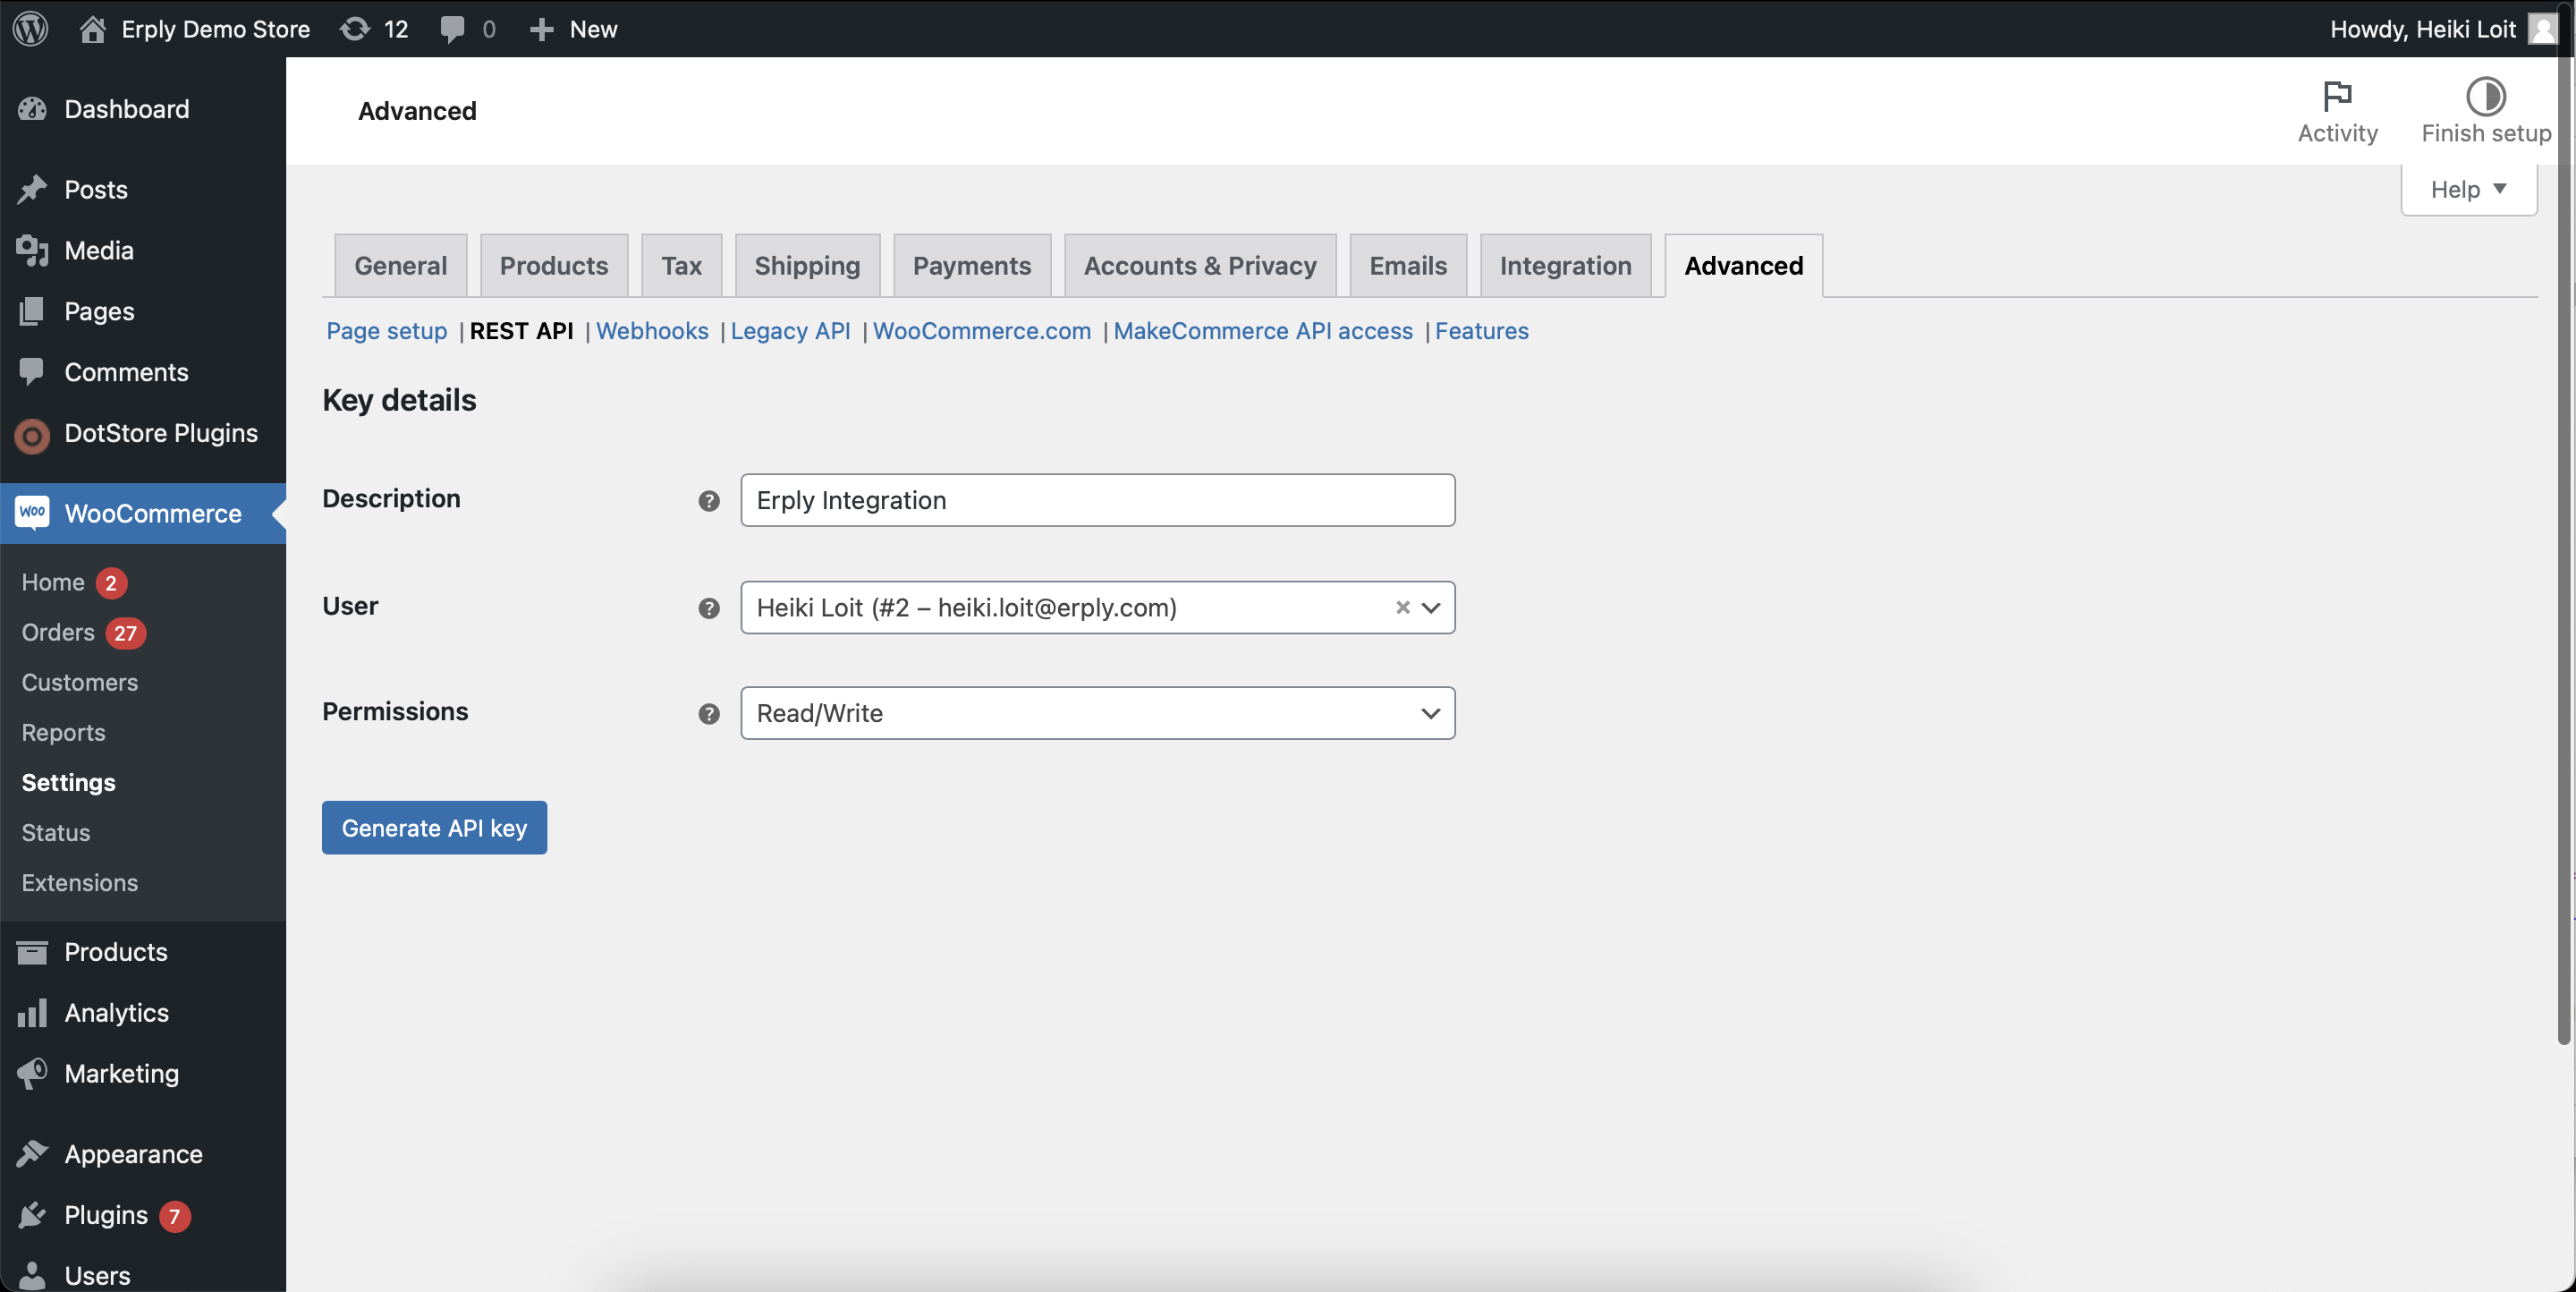Click the Pages icon in sidebar

tap(33, 311)
